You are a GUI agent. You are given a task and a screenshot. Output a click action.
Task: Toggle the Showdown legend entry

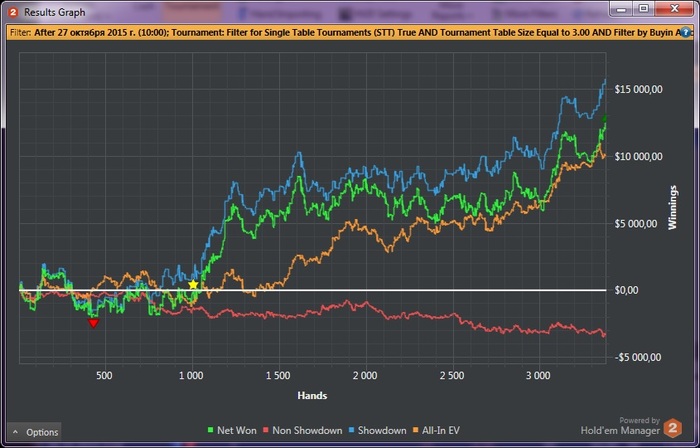tap(377, 431)
